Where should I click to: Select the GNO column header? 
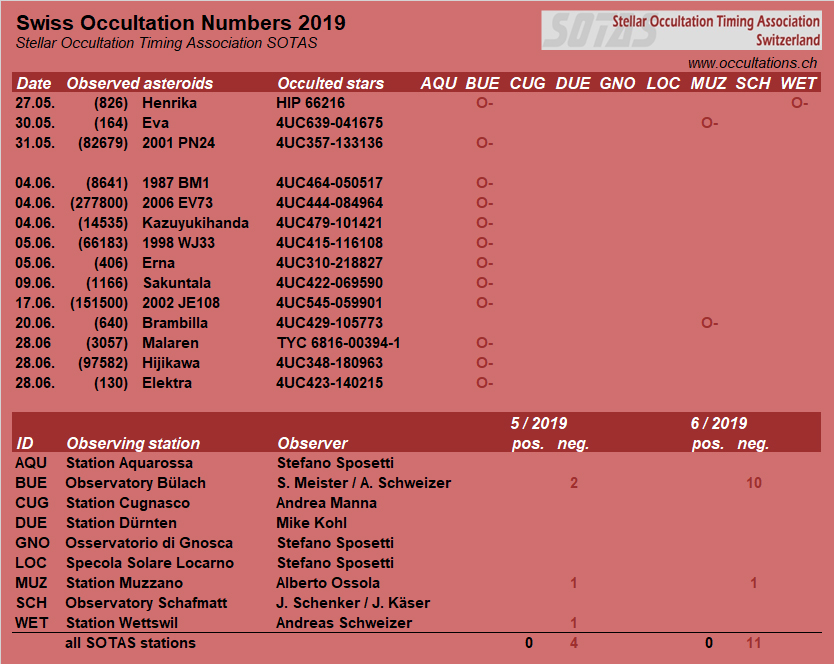click(x=618, y=83)
